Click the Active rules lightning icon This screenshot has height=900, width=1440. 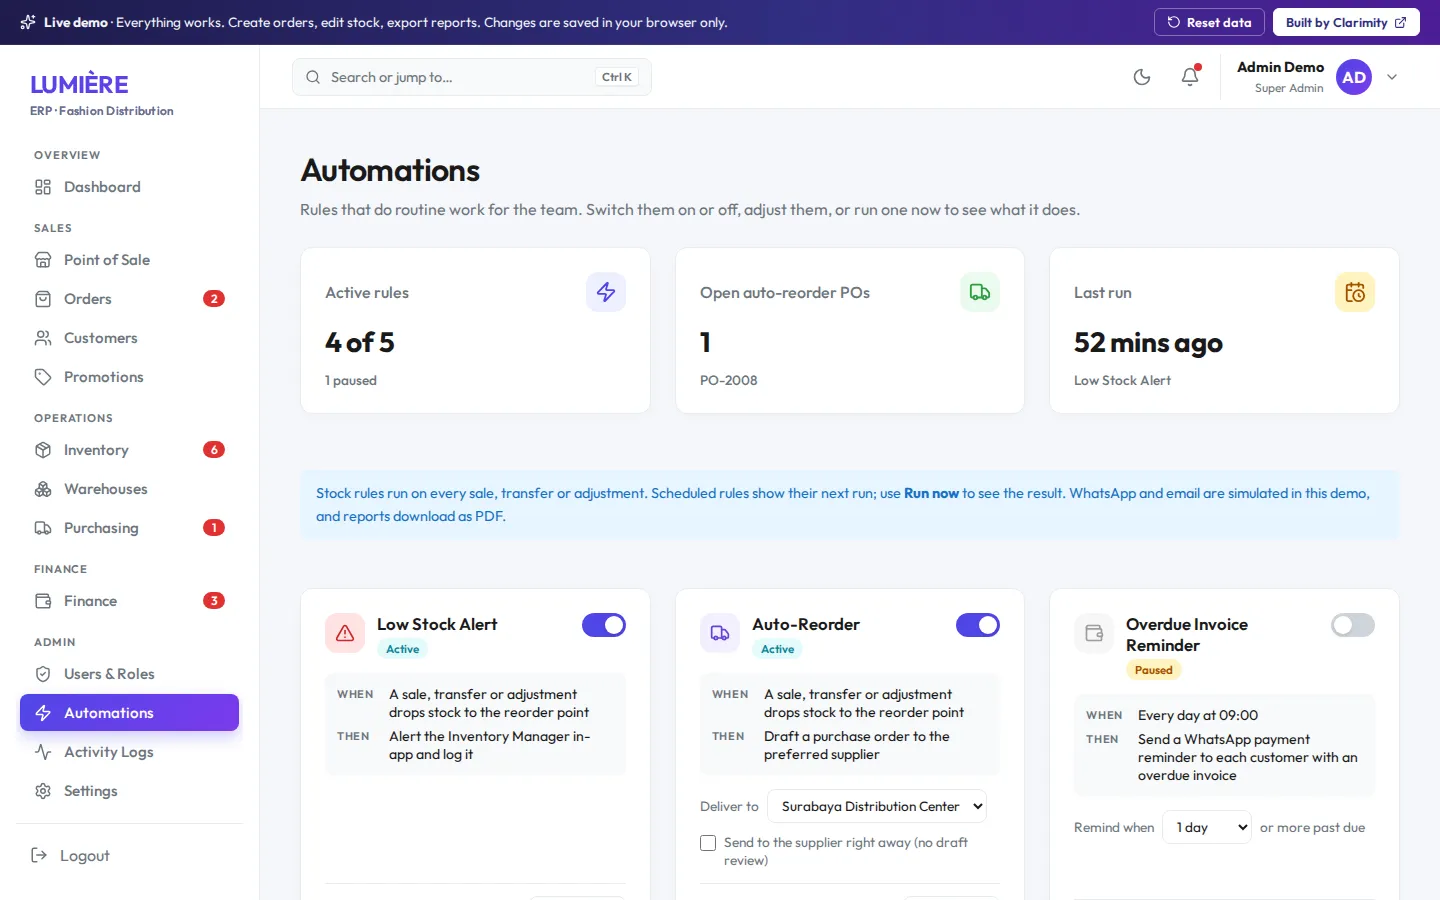(x=606, y=292)
